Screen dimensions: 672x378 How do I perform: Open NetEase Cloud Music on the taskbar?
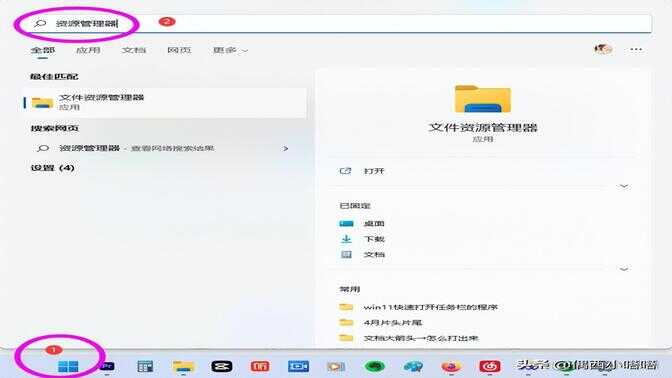489,366
